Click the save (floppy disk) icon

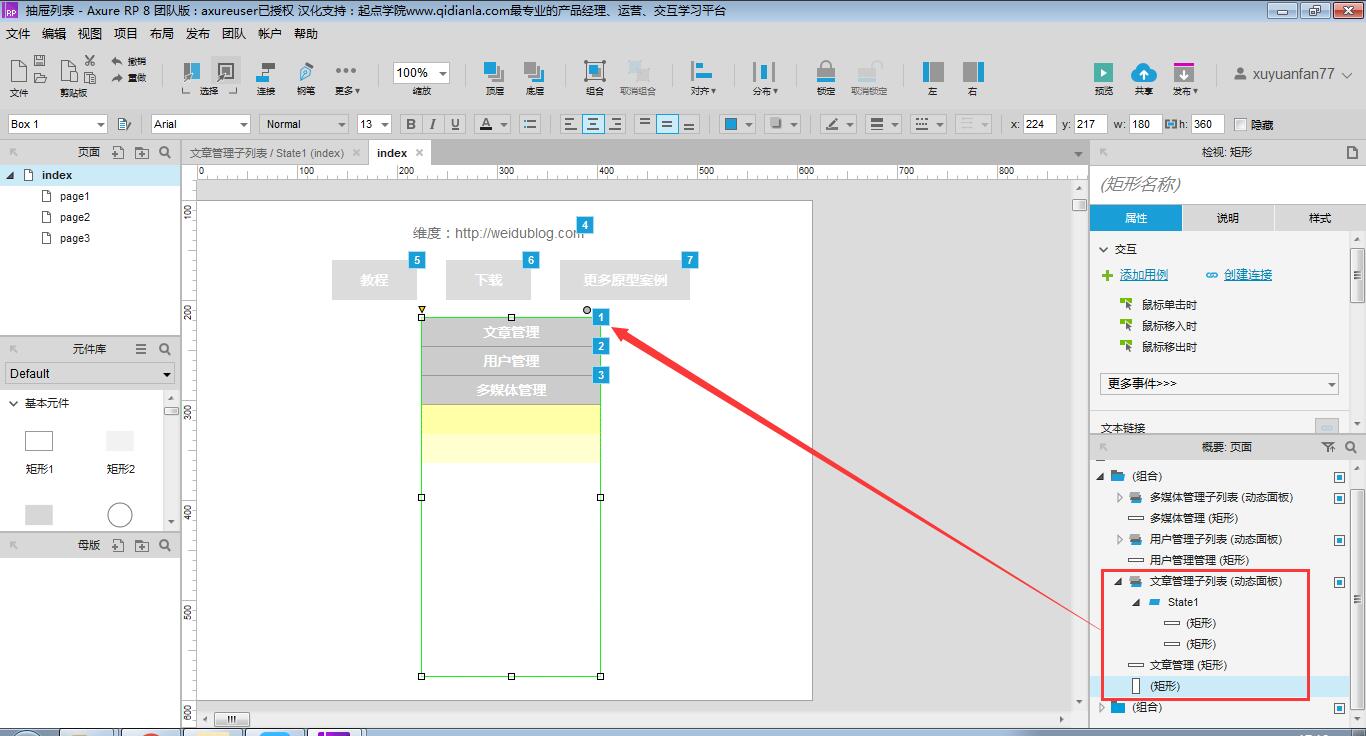point(40,61)
